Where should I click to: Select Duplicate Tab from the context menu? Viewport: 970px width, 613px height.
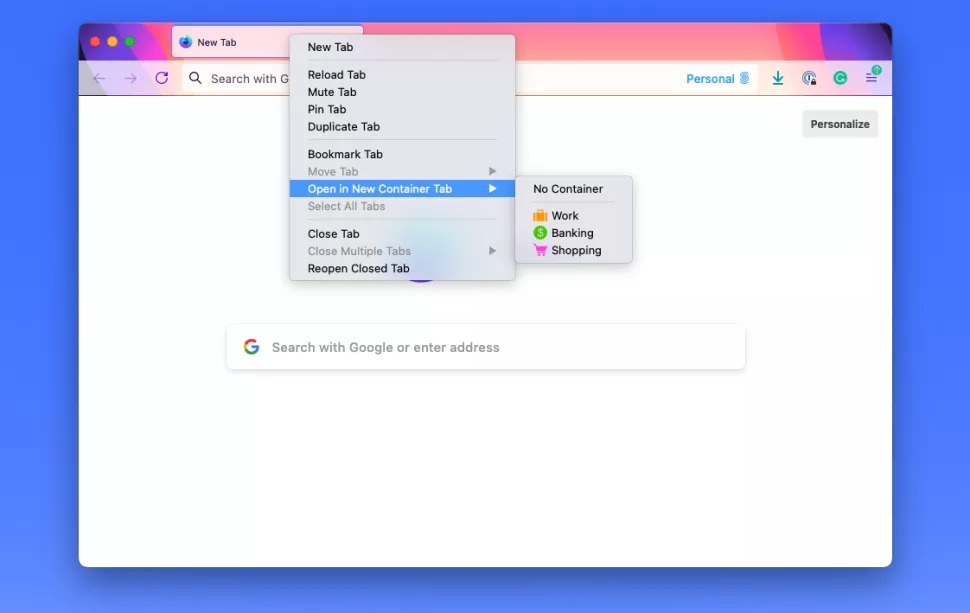click(344, 127)
